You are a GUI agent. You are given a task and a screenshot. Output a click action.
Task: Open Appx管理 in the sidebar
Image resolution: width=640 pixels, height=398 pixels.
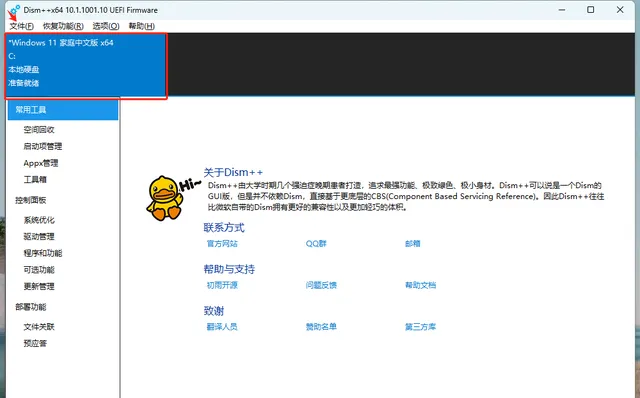pyautogui.click(x=41, y=163)
